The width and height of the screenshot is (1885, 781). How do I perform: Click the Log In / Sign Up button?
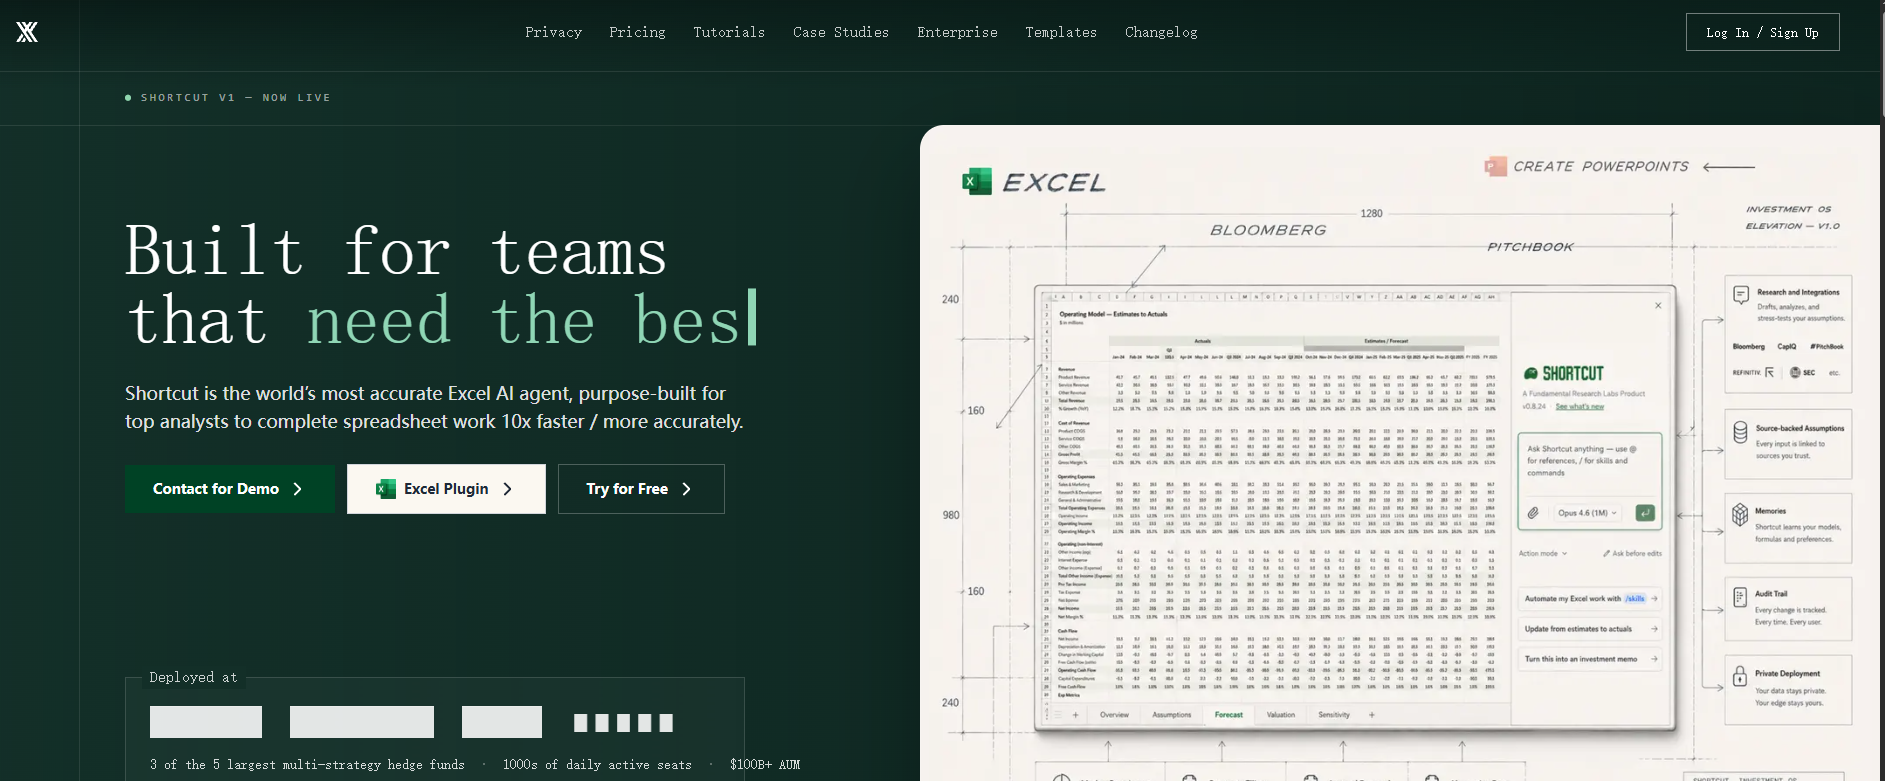[x=1762, y=33]
